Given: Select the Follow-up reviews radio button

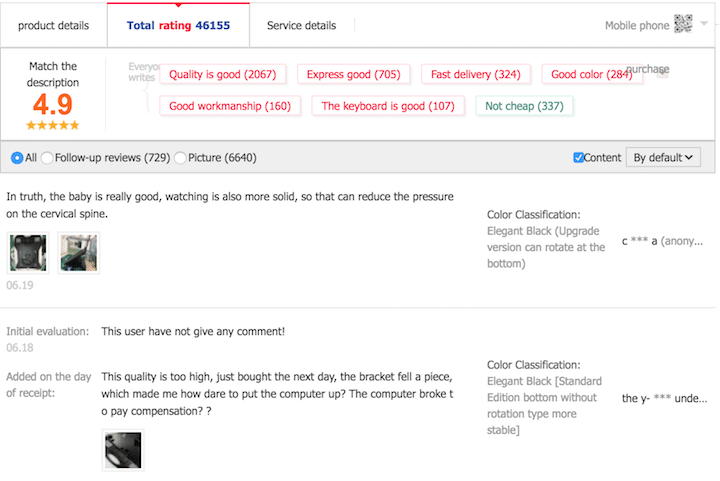Looking at the screenshot, I should pos(48,158).
